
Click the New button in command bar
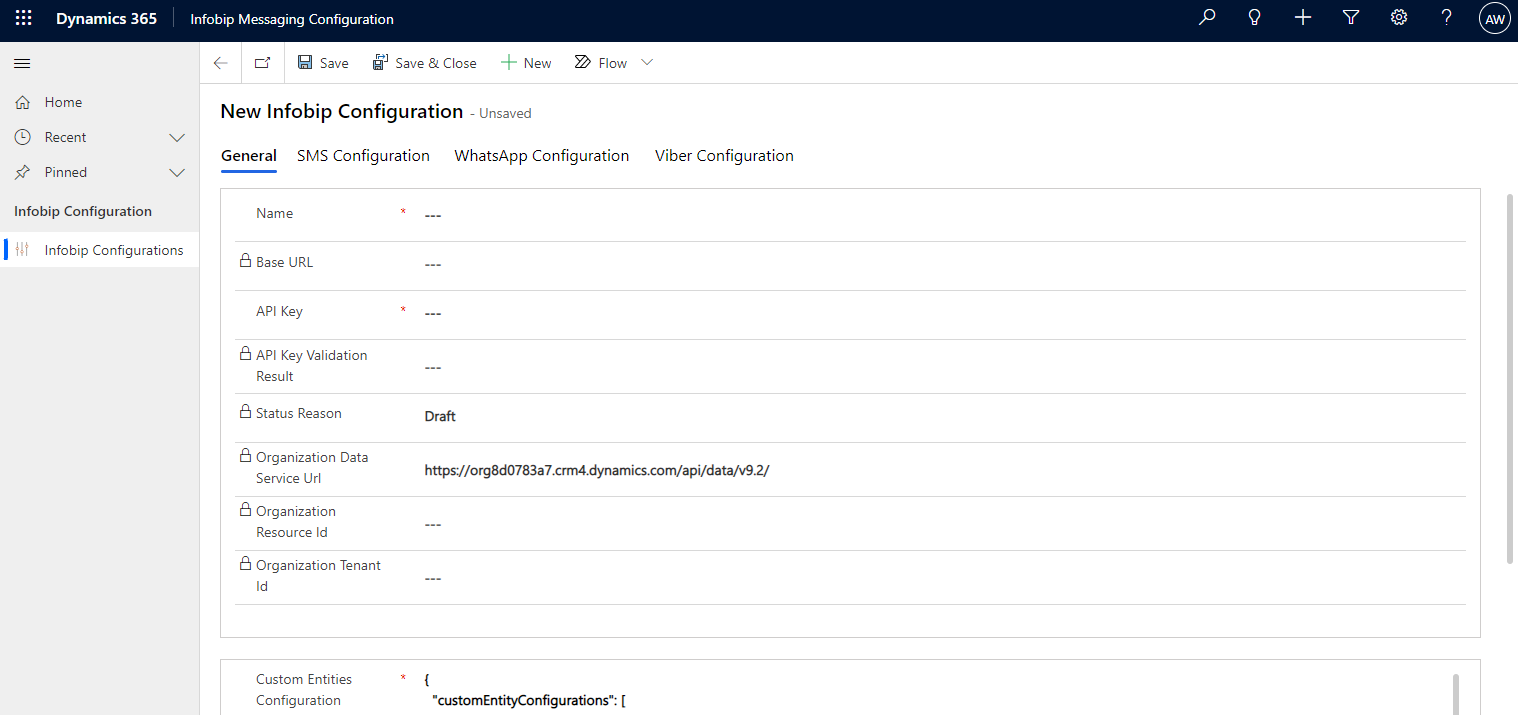(x=526, y=63)
